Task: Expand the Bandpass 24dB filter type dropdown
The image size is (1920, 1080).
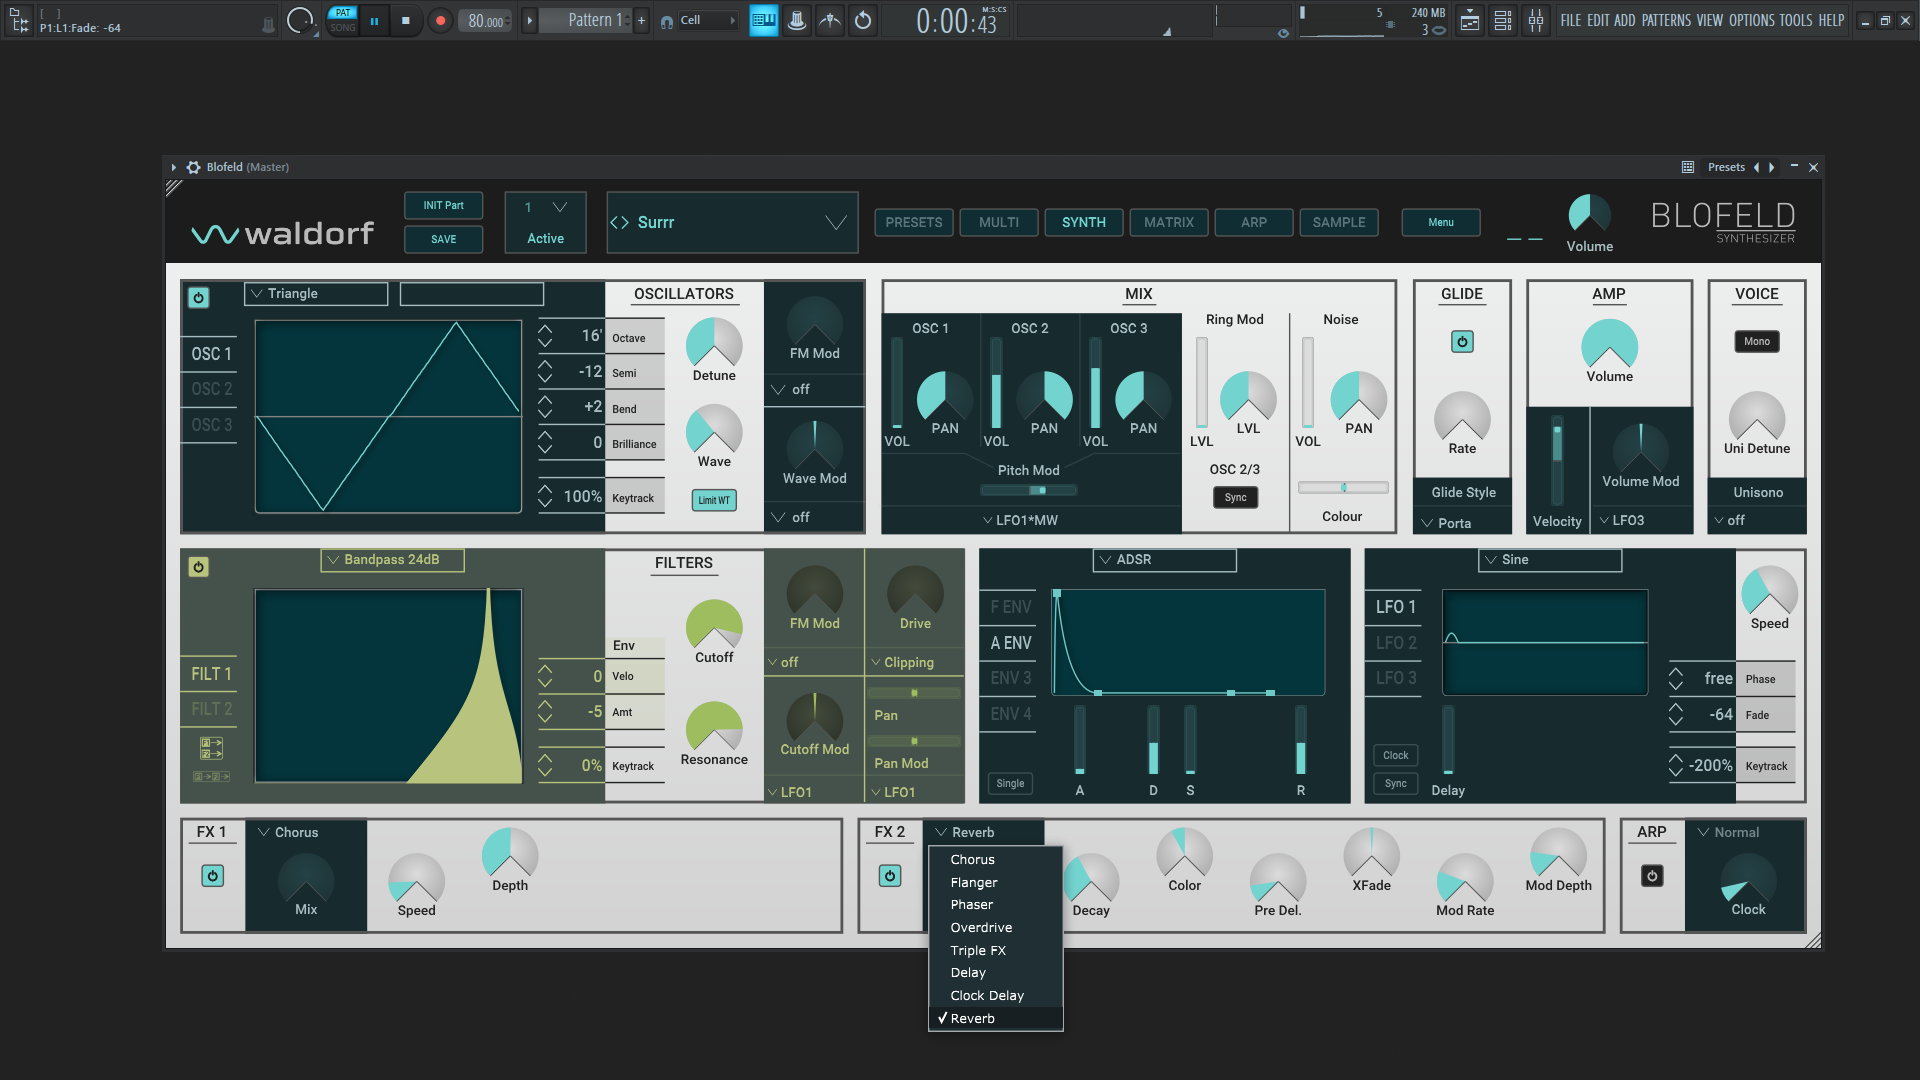Action: [x=392, y=560]
